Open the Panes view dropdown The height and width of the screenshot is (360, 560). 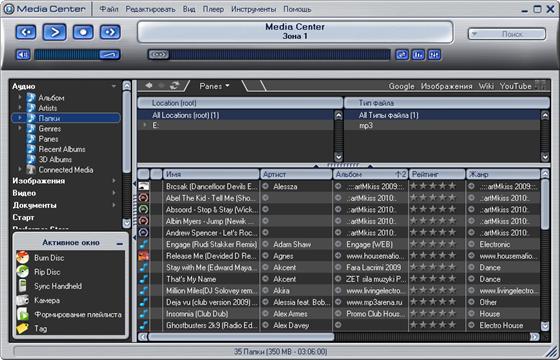[x=214, y=86]
